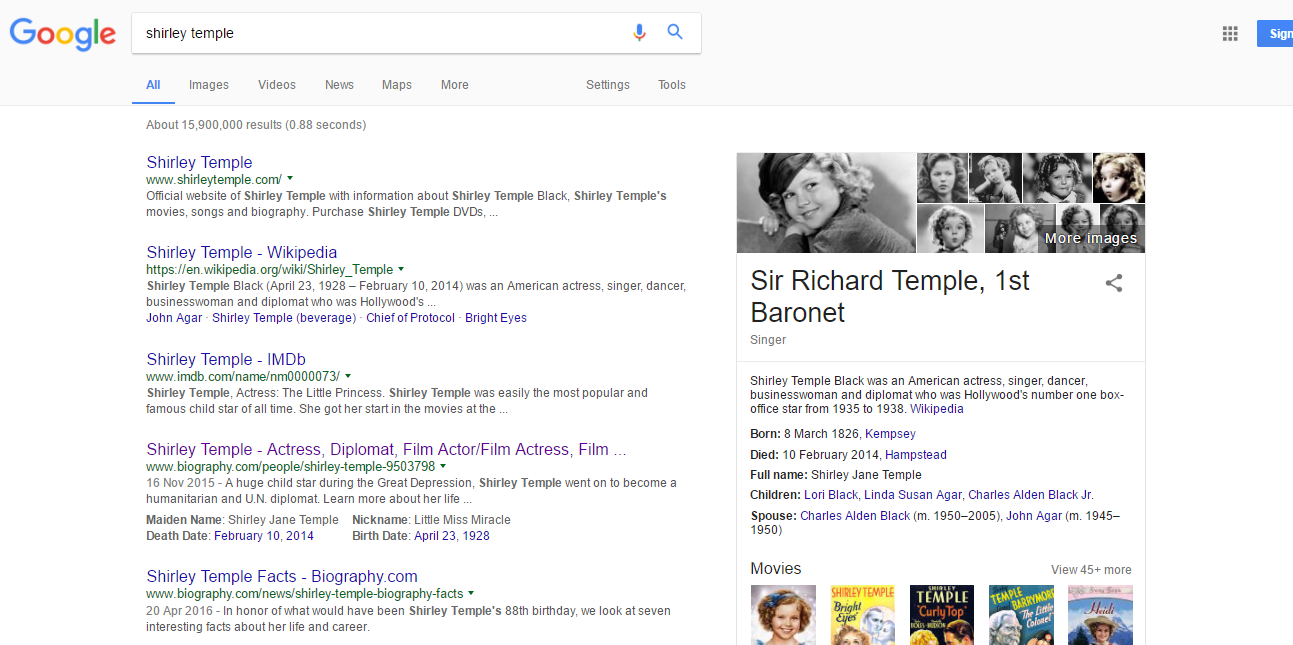Switch to the Images tab

pyautogui.click(x=209, y=85)
